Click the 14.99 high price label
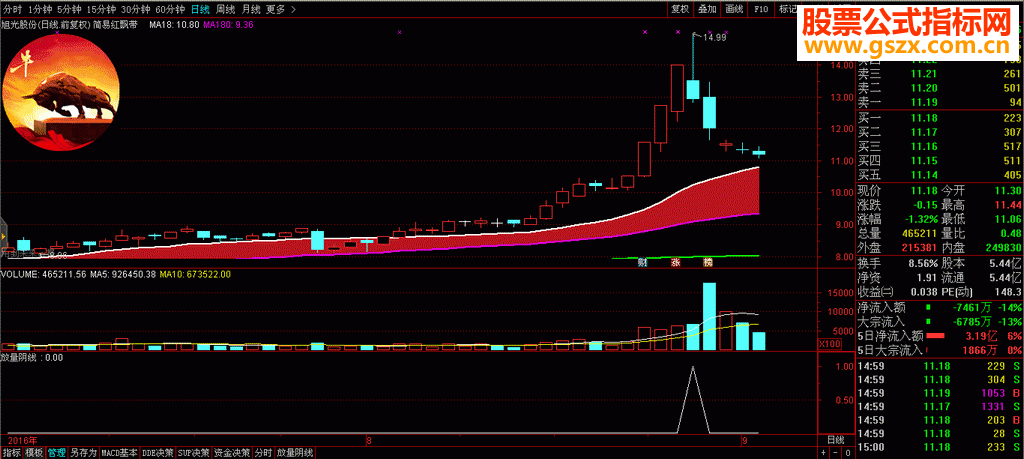Screen dimensions: 1024x459 coord(714,37)
